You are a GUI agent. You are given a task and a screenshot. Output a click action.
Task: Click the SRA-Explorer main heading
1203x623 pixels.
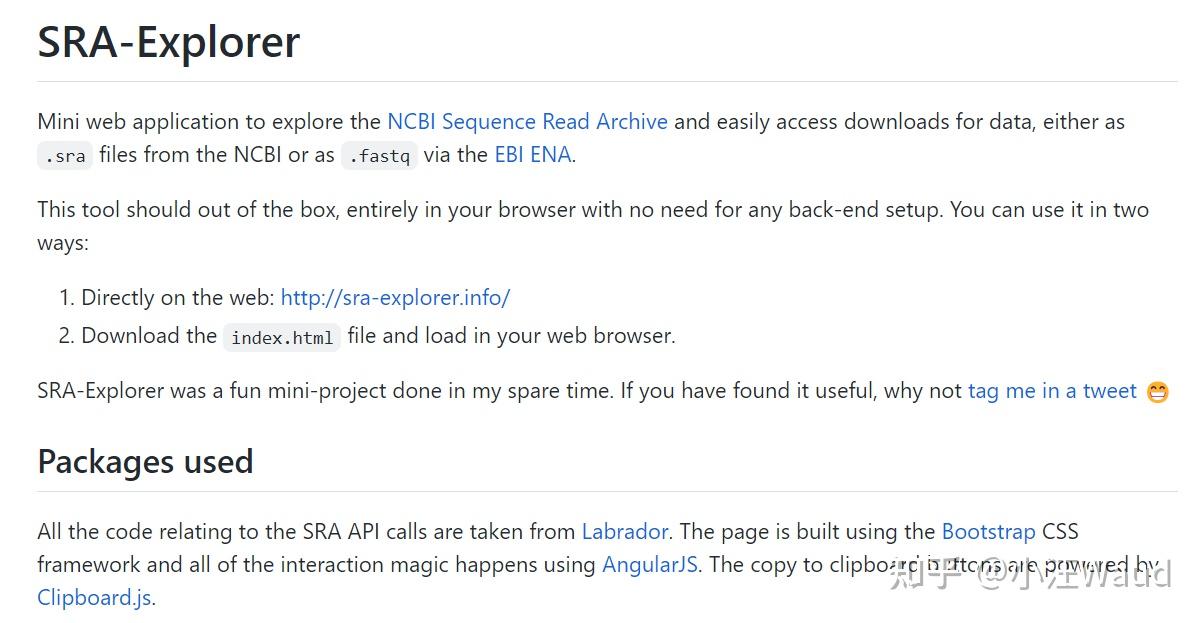coord(168,42)
